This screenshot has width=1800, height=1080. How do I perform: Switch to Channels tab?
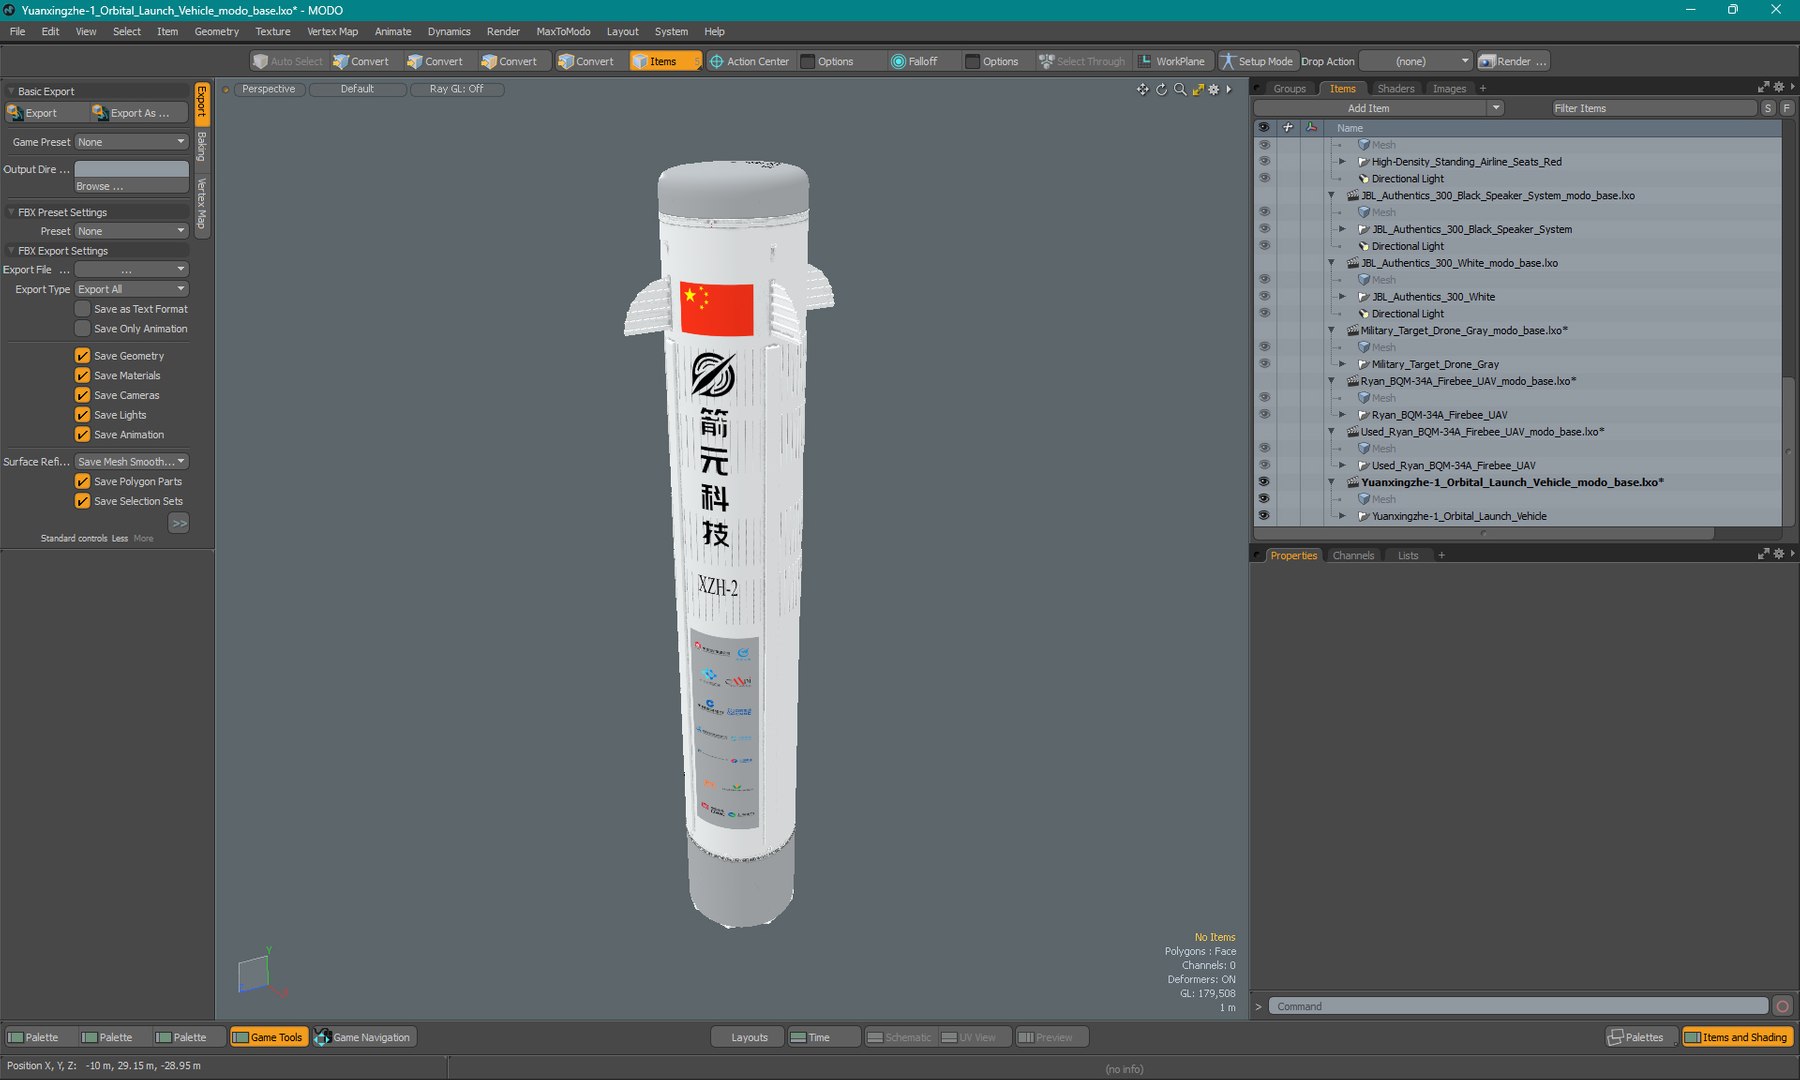pos(1353,556)
